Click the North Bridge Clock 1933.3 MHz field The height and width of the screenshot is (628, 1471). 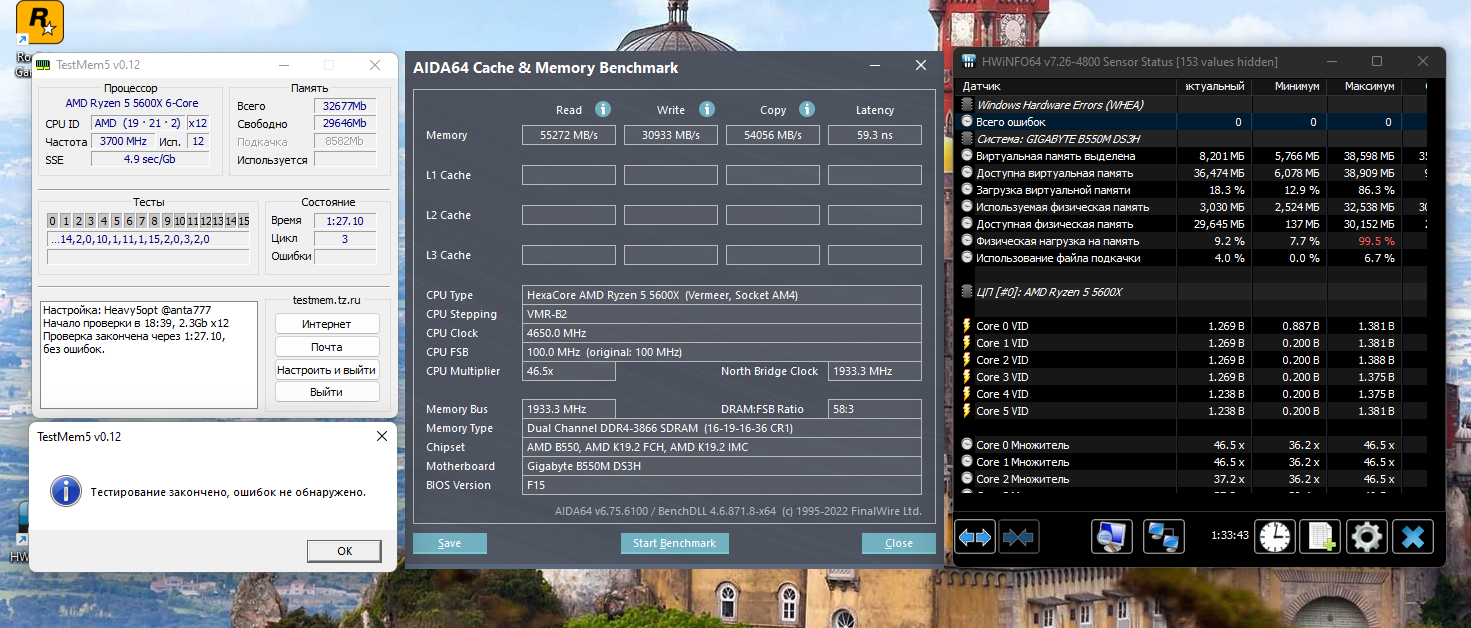pos(875,371)
